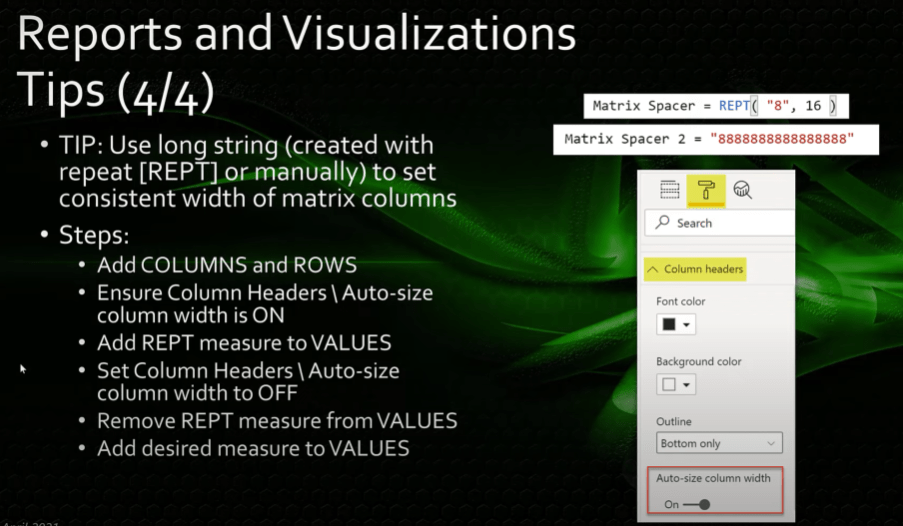This screenshot has height=526, width=903.
Task: Click the 'Outline' label in format pane
Action: pyautogui.click(x=674, y=422)
